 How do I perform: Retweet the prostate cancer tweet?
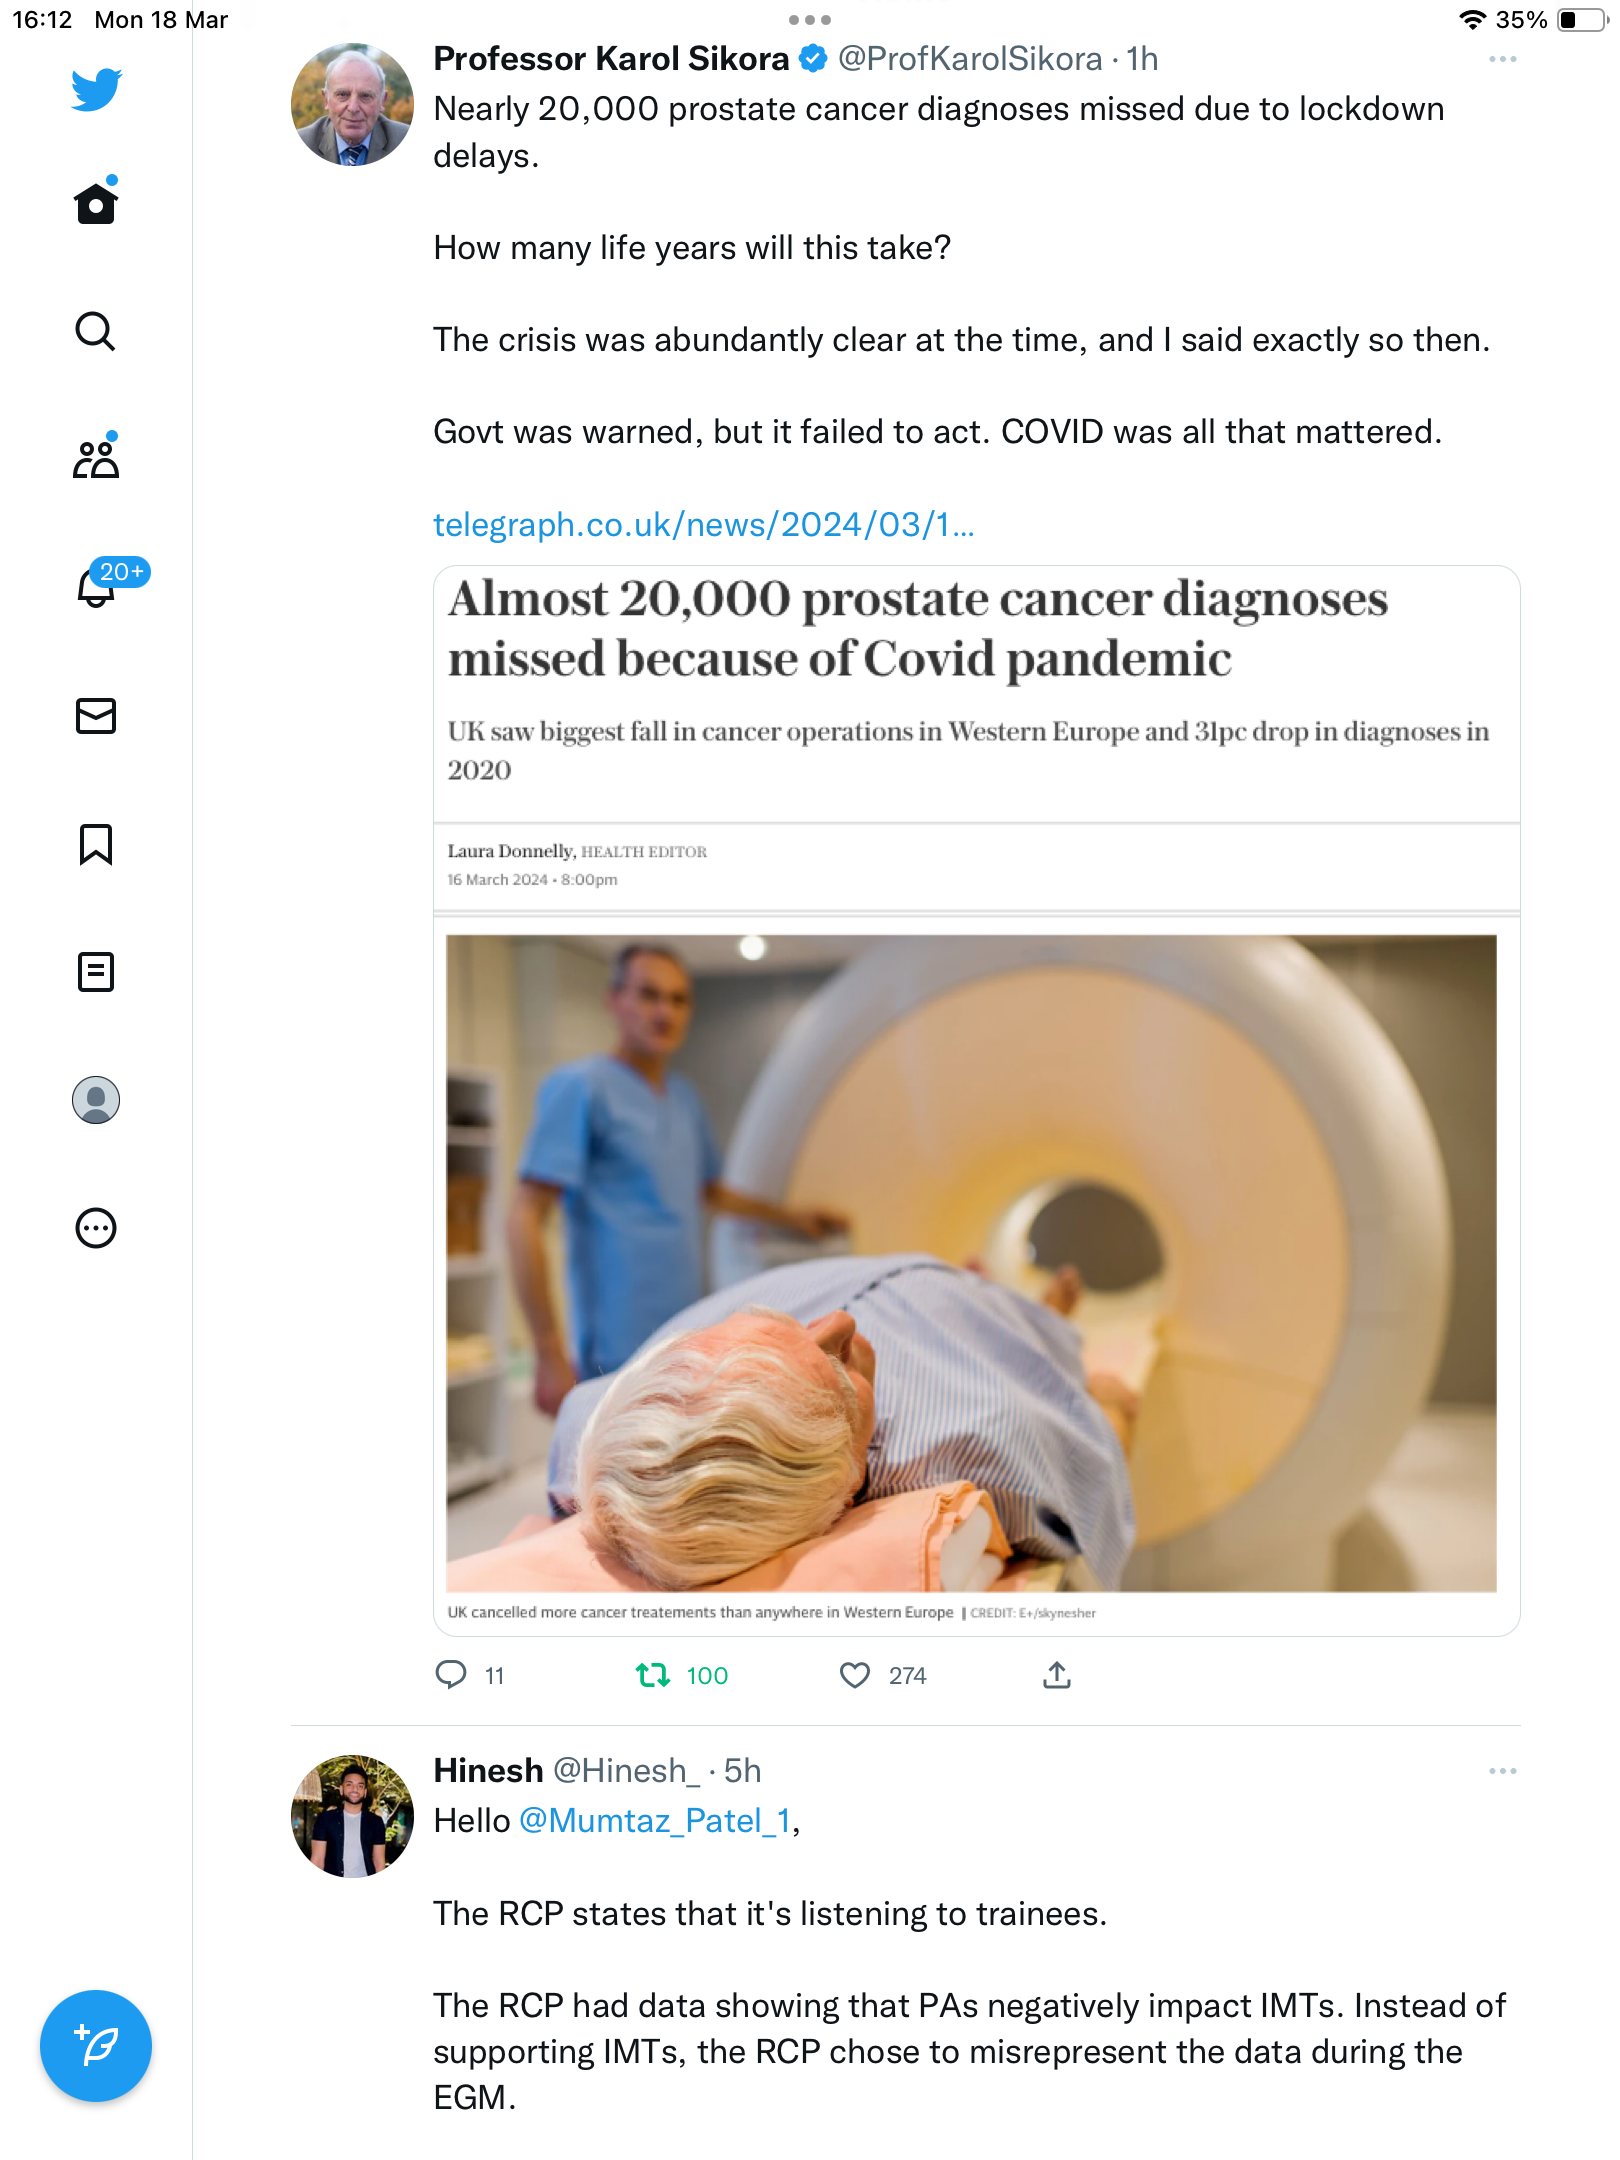(653, 1674)
